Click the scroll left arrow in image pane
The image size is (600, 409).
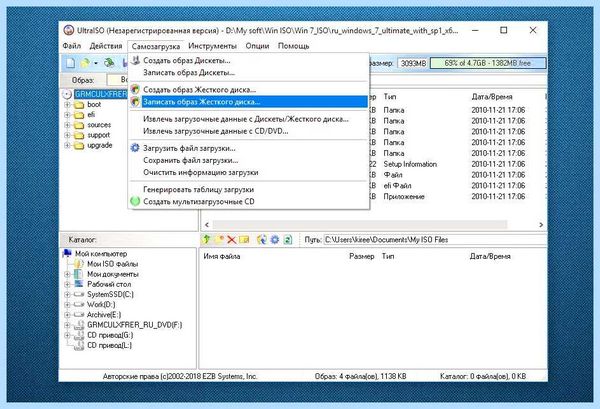(x=207, y=225)
